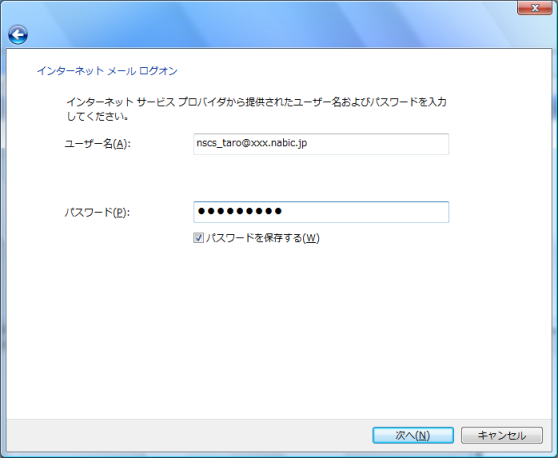Proceed with the 次へ(N) button
This screenshot has height=458, width=558.
413,435
